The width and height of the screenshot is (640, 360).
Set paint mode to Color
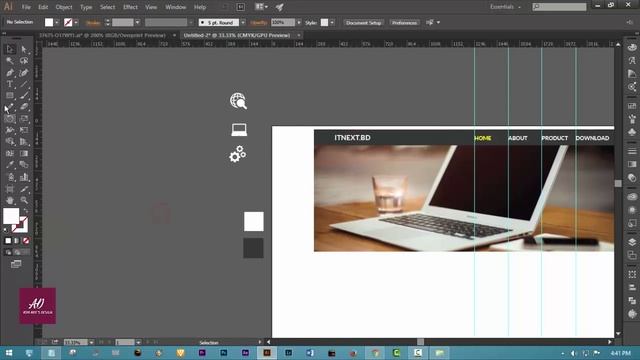(8, 241)
